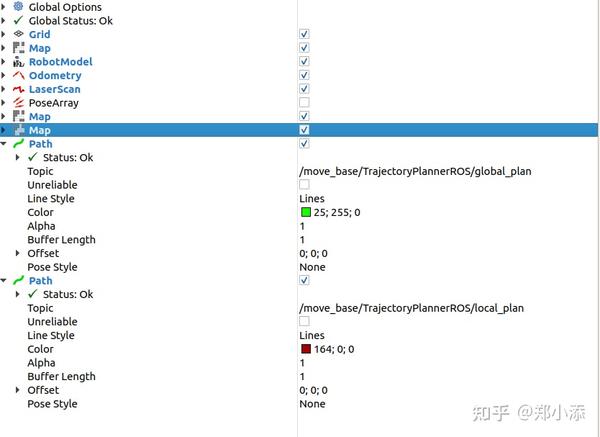Screen dimensions: 600x437
Task: Open the green color swatch 25; 255; 0
Action: coord(306,212)
